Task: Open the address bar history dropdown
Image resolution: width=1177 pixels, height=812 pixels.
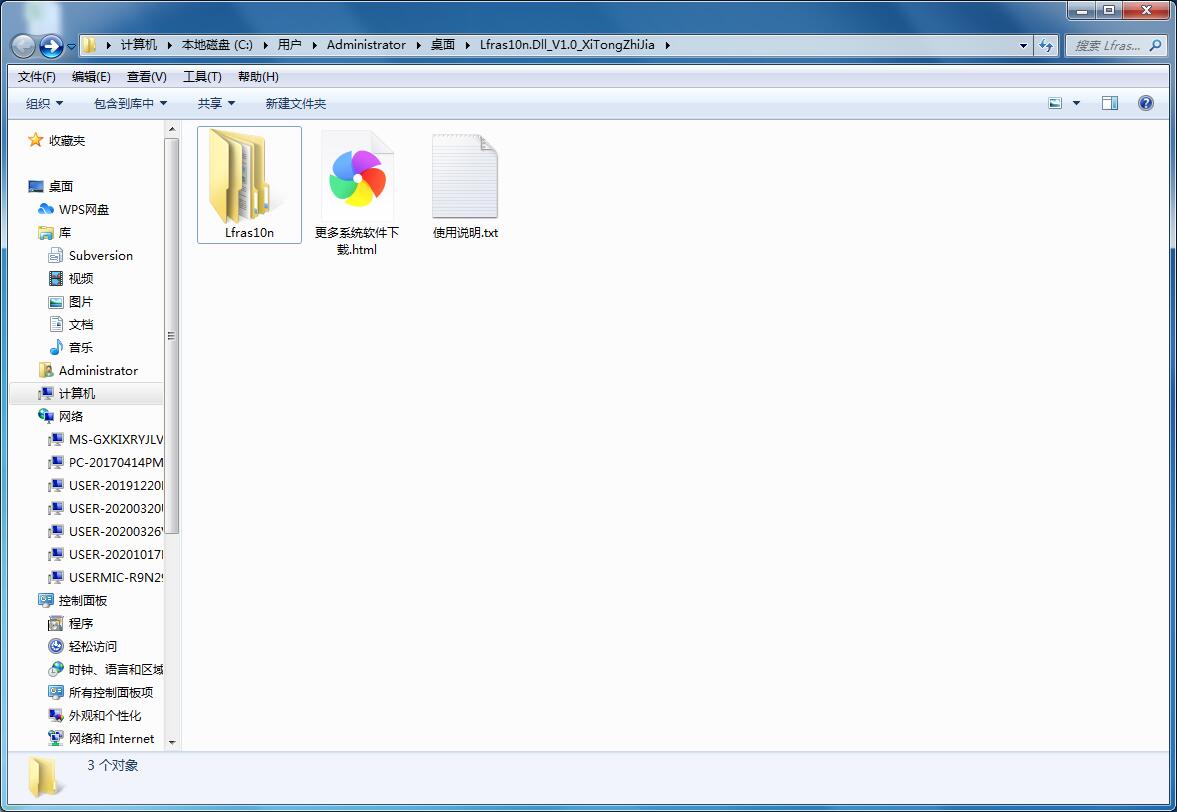Action: pos(1023,45)
